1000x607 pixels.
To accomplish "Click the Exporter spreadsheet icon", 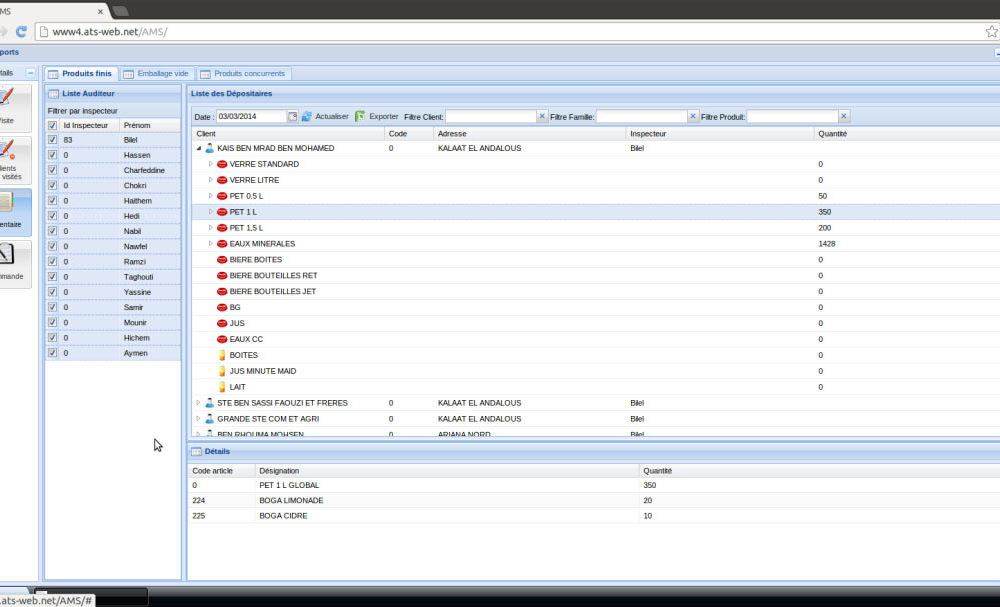I will pyautogui.click(x=360, y=117).
